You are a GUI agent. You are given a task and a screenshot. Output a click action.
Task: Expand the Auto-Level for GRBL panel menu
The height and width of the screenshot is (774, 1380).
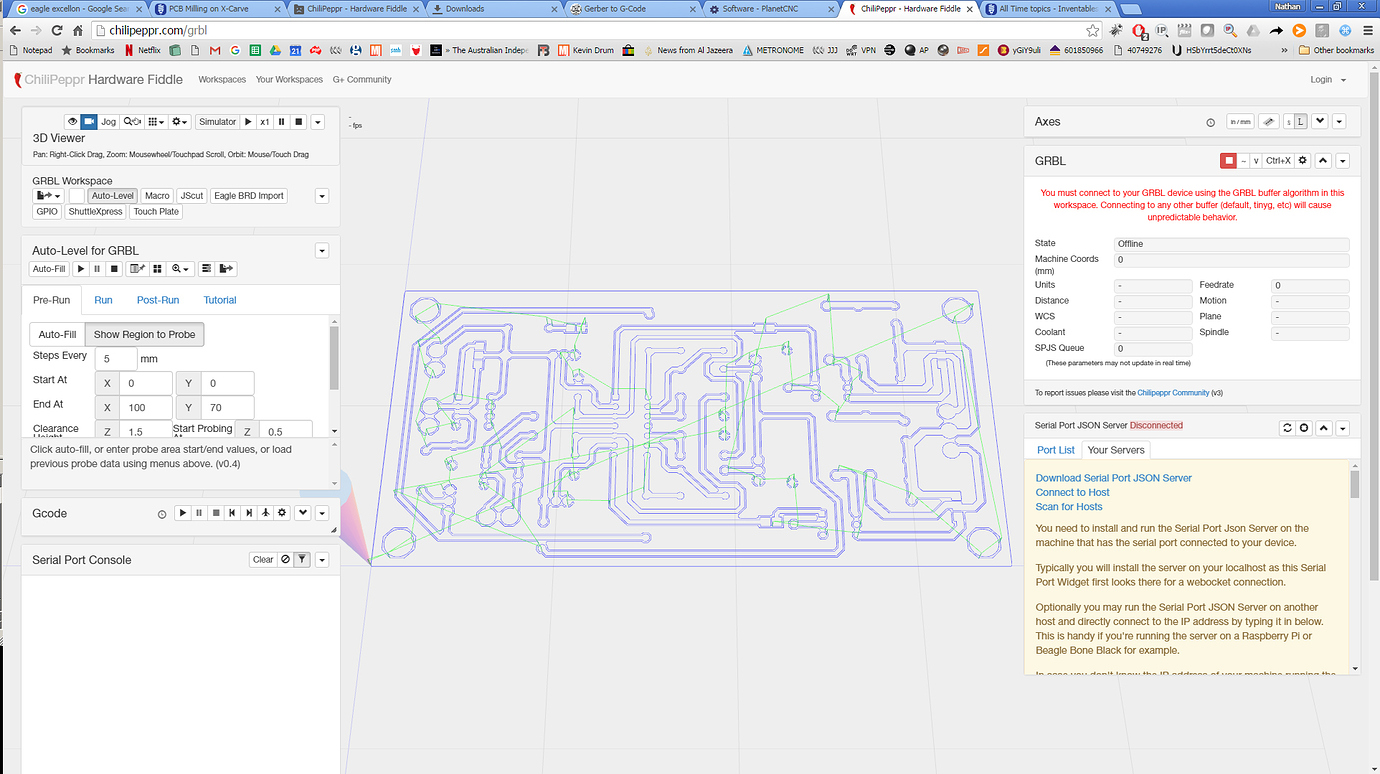tap(322, 251)
